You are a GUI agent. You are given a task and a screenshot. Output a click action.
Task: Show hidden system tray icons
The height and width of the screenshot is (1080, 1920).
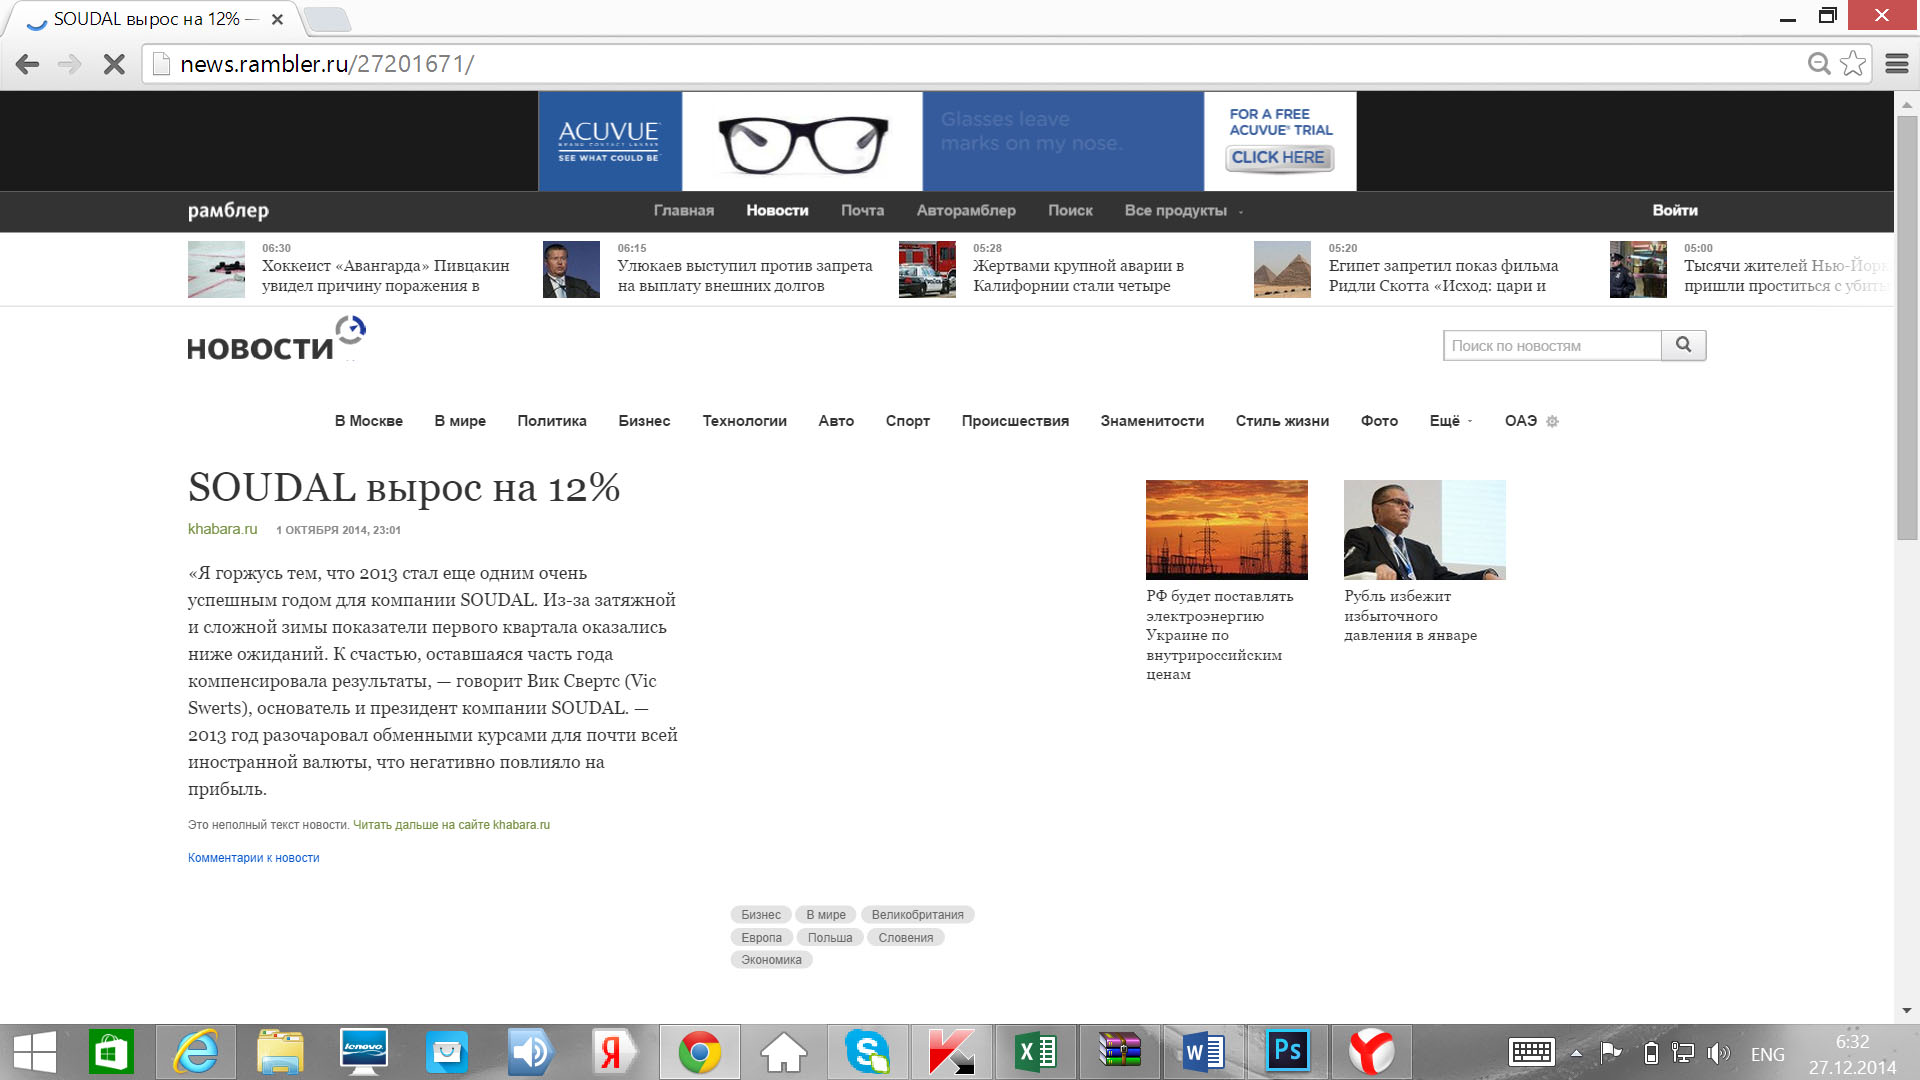click(x=1576, y=1053)
